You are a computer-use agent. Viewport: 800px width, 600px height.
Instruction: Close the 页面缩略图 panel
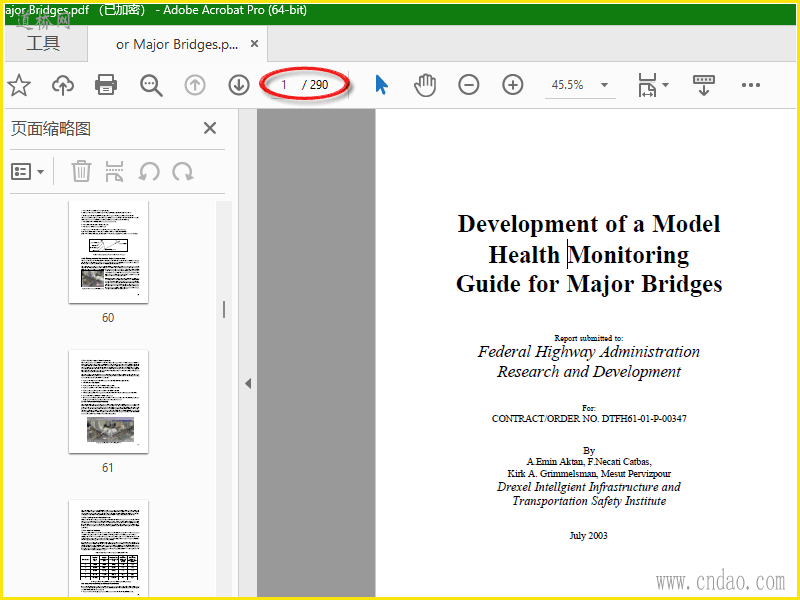click(x=210, y=128)
